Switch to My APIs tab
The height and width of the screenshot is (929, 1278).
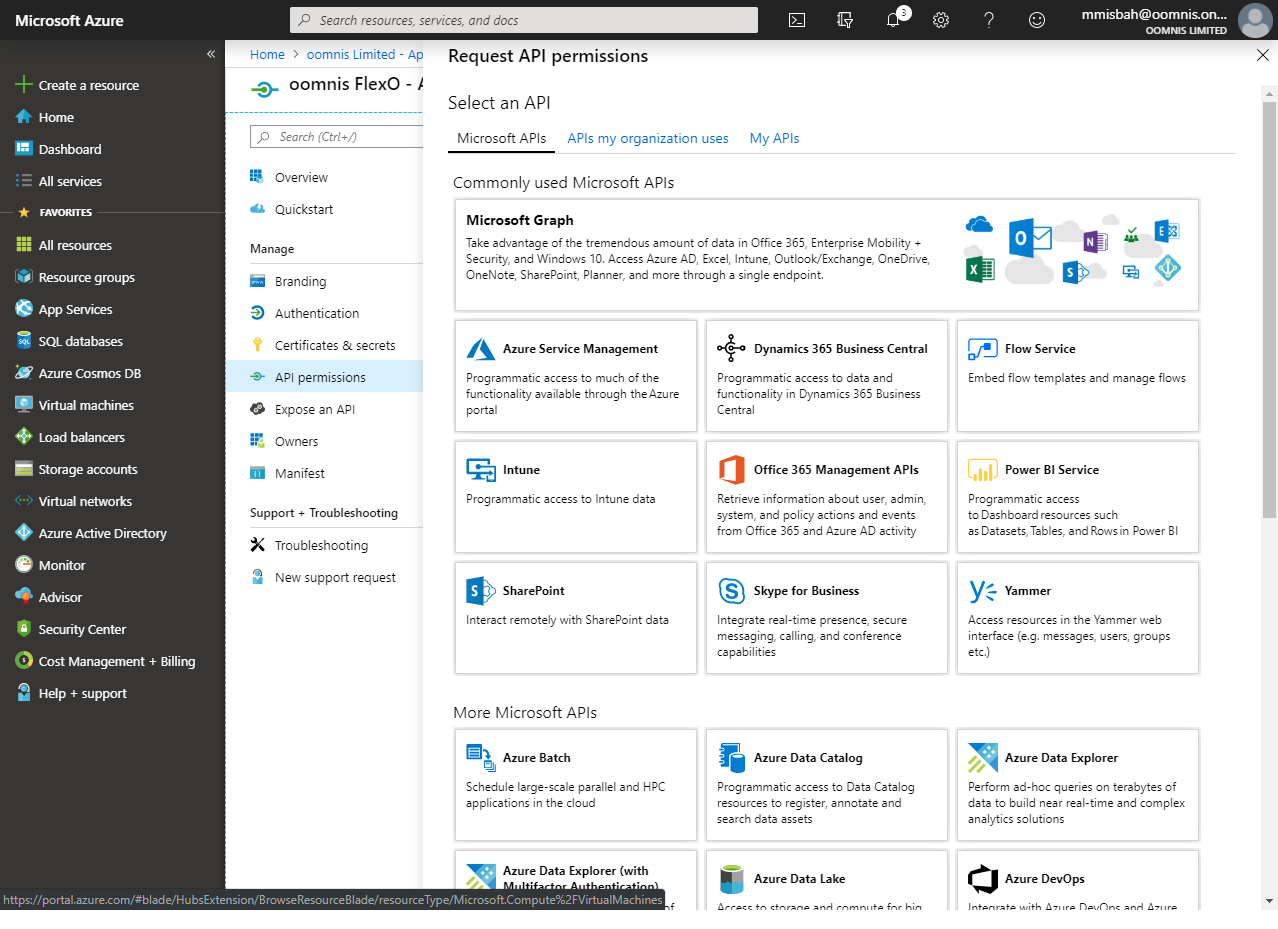(x=775, y=138)
